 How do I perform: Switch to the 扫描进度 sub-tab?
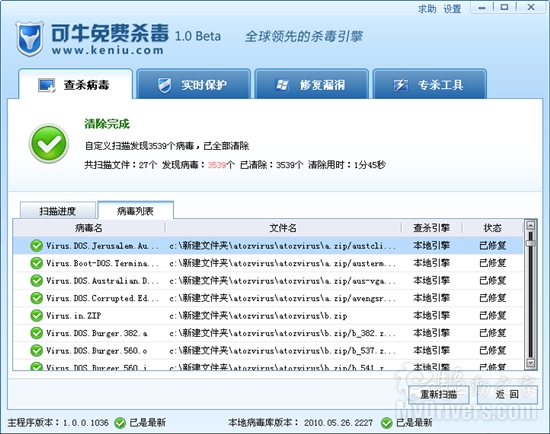pos(58,211)
